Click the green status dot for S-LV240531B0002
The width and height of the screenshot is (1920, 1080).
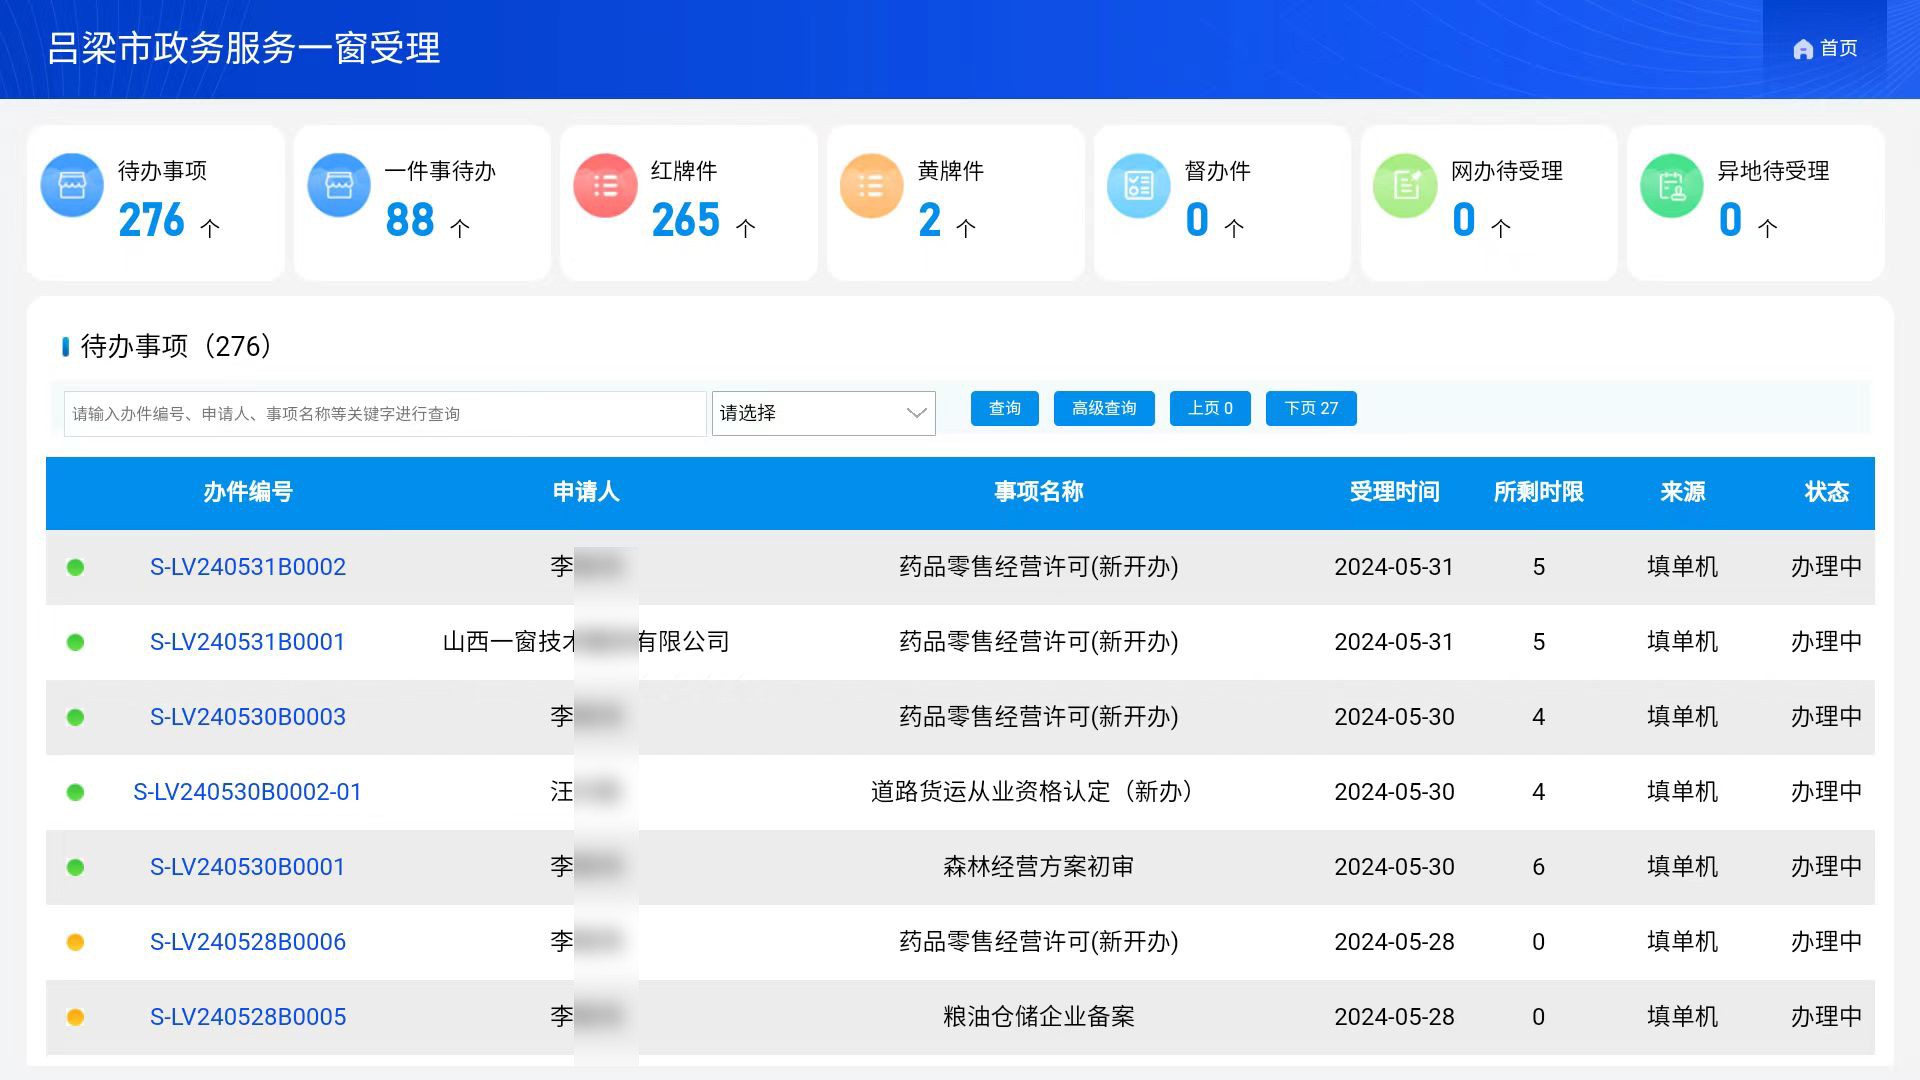coord(76,567)
